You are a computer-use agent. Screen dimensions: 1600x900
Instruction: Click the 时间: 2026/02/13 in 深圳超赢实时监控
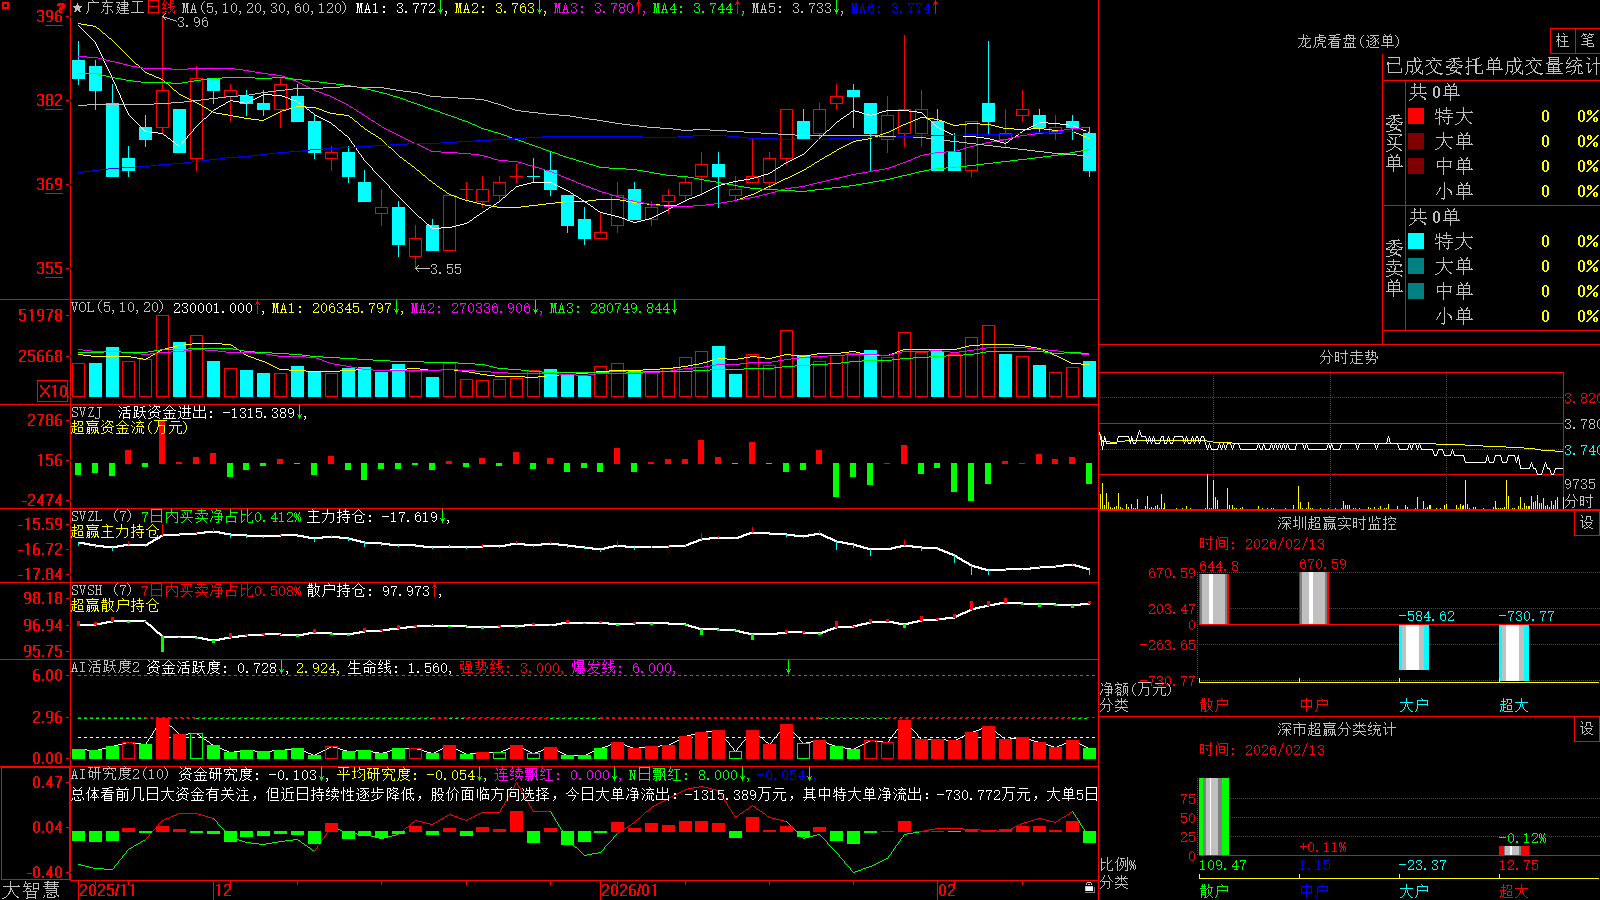coord(1262,544)
